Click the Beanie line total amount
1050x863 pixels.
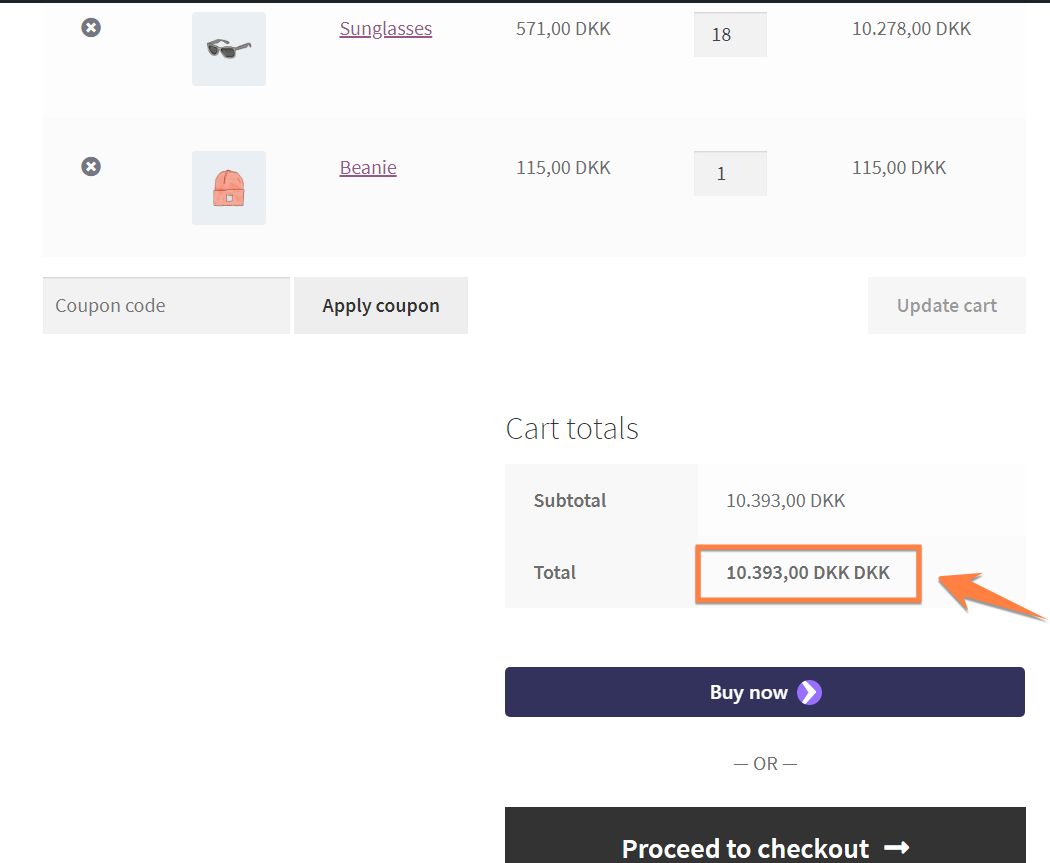[x=898, y=167]
